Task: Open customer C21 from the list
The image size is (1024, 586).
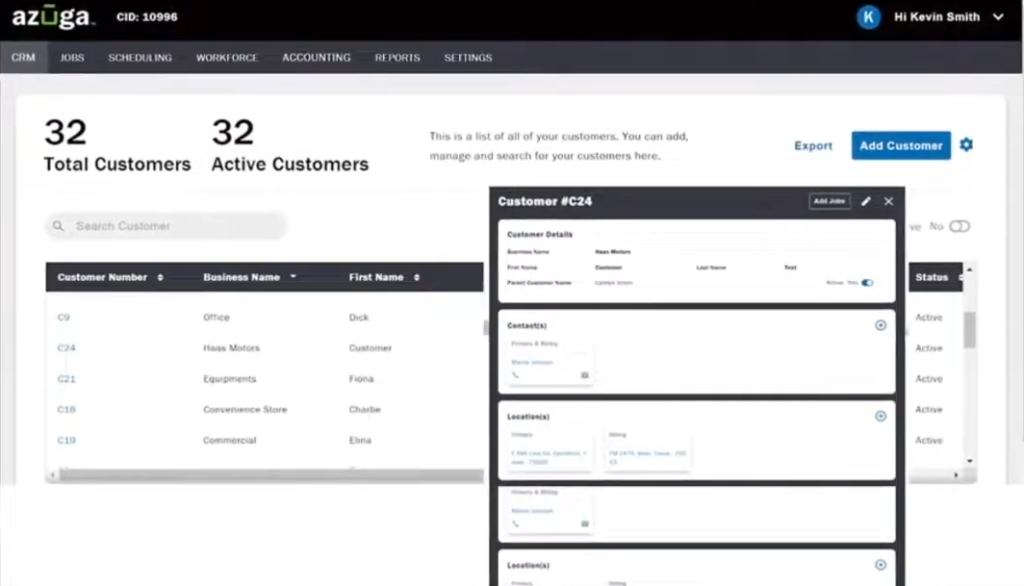Action: 66,379
